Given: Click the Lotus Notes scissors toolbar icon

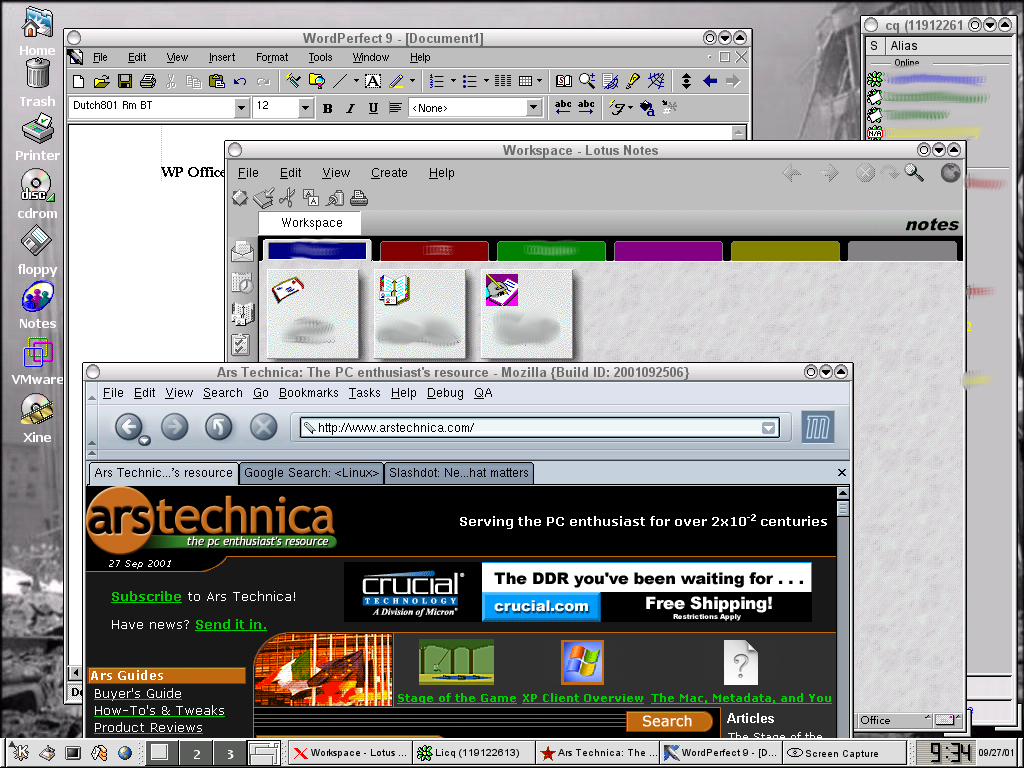Looking at the screenshot, I should click(x=287, y=197).
